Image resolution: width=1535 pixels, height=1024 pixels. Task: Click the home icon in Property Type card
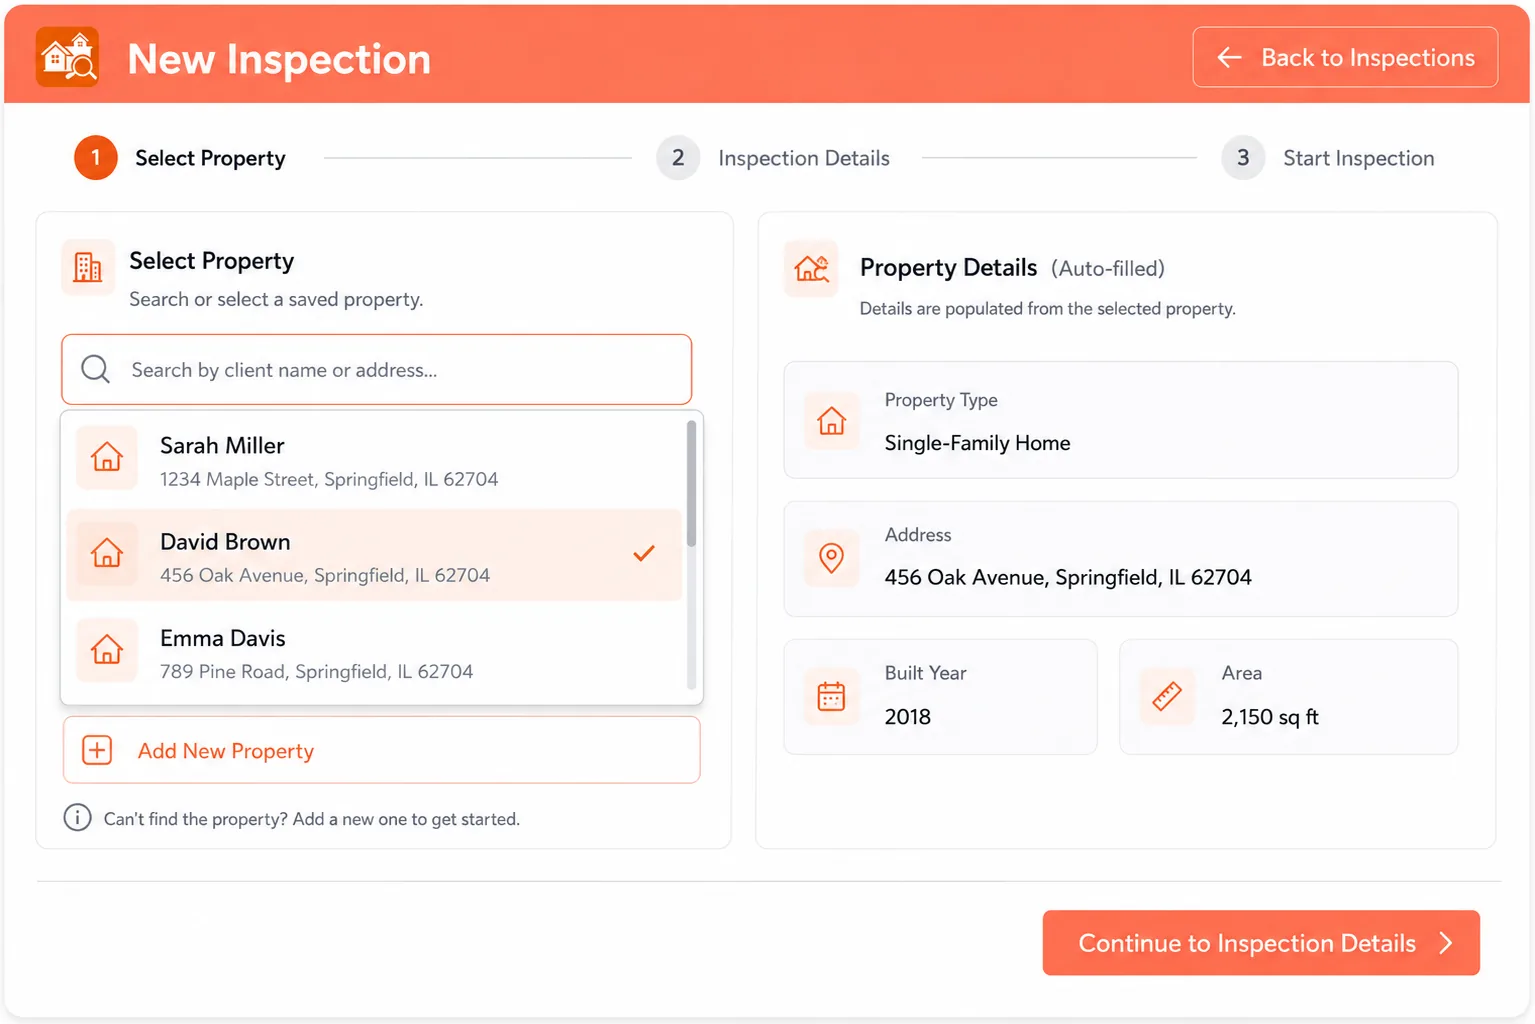click(x=832, y=421)
